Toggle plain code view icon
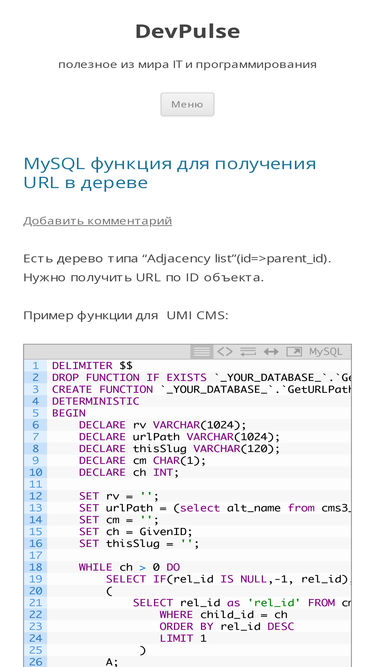 coord(225,352)
